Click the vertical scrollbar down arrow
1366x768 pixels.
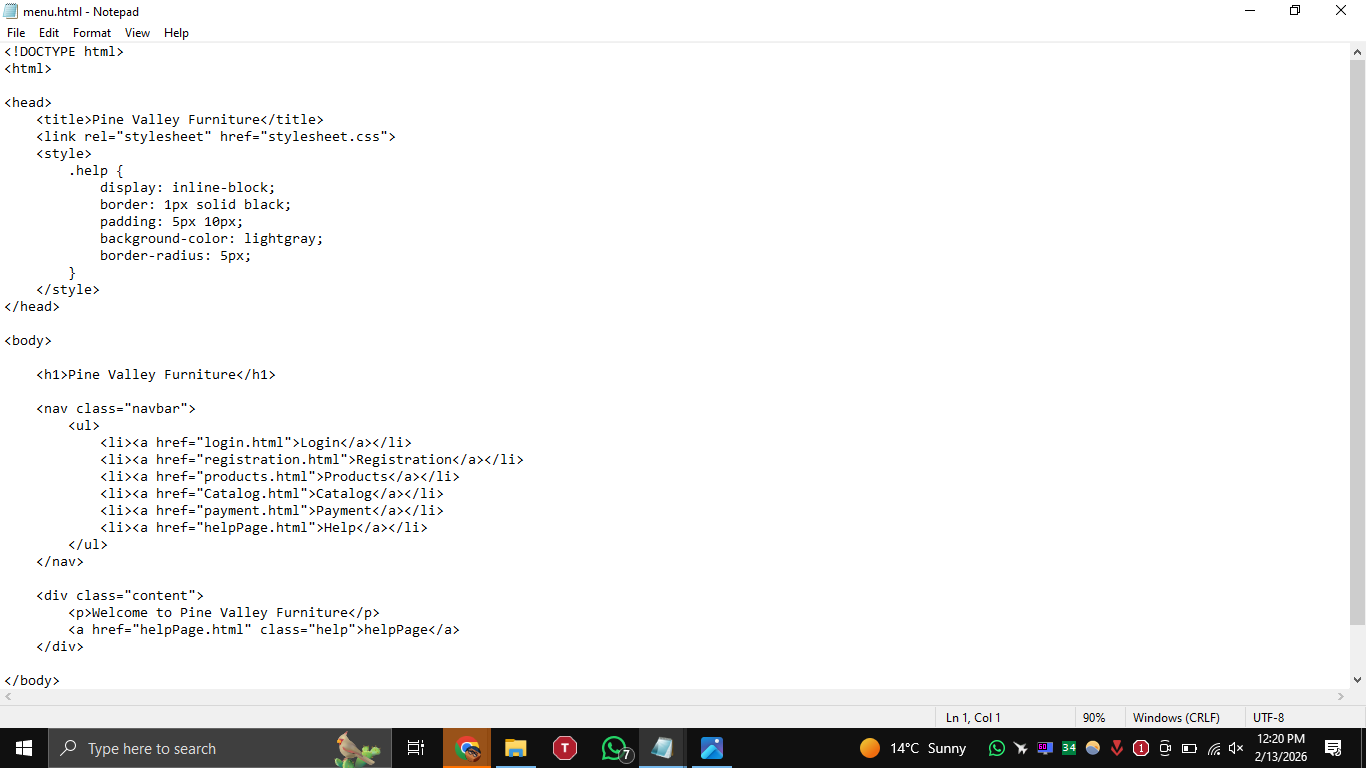(1357, 680)
